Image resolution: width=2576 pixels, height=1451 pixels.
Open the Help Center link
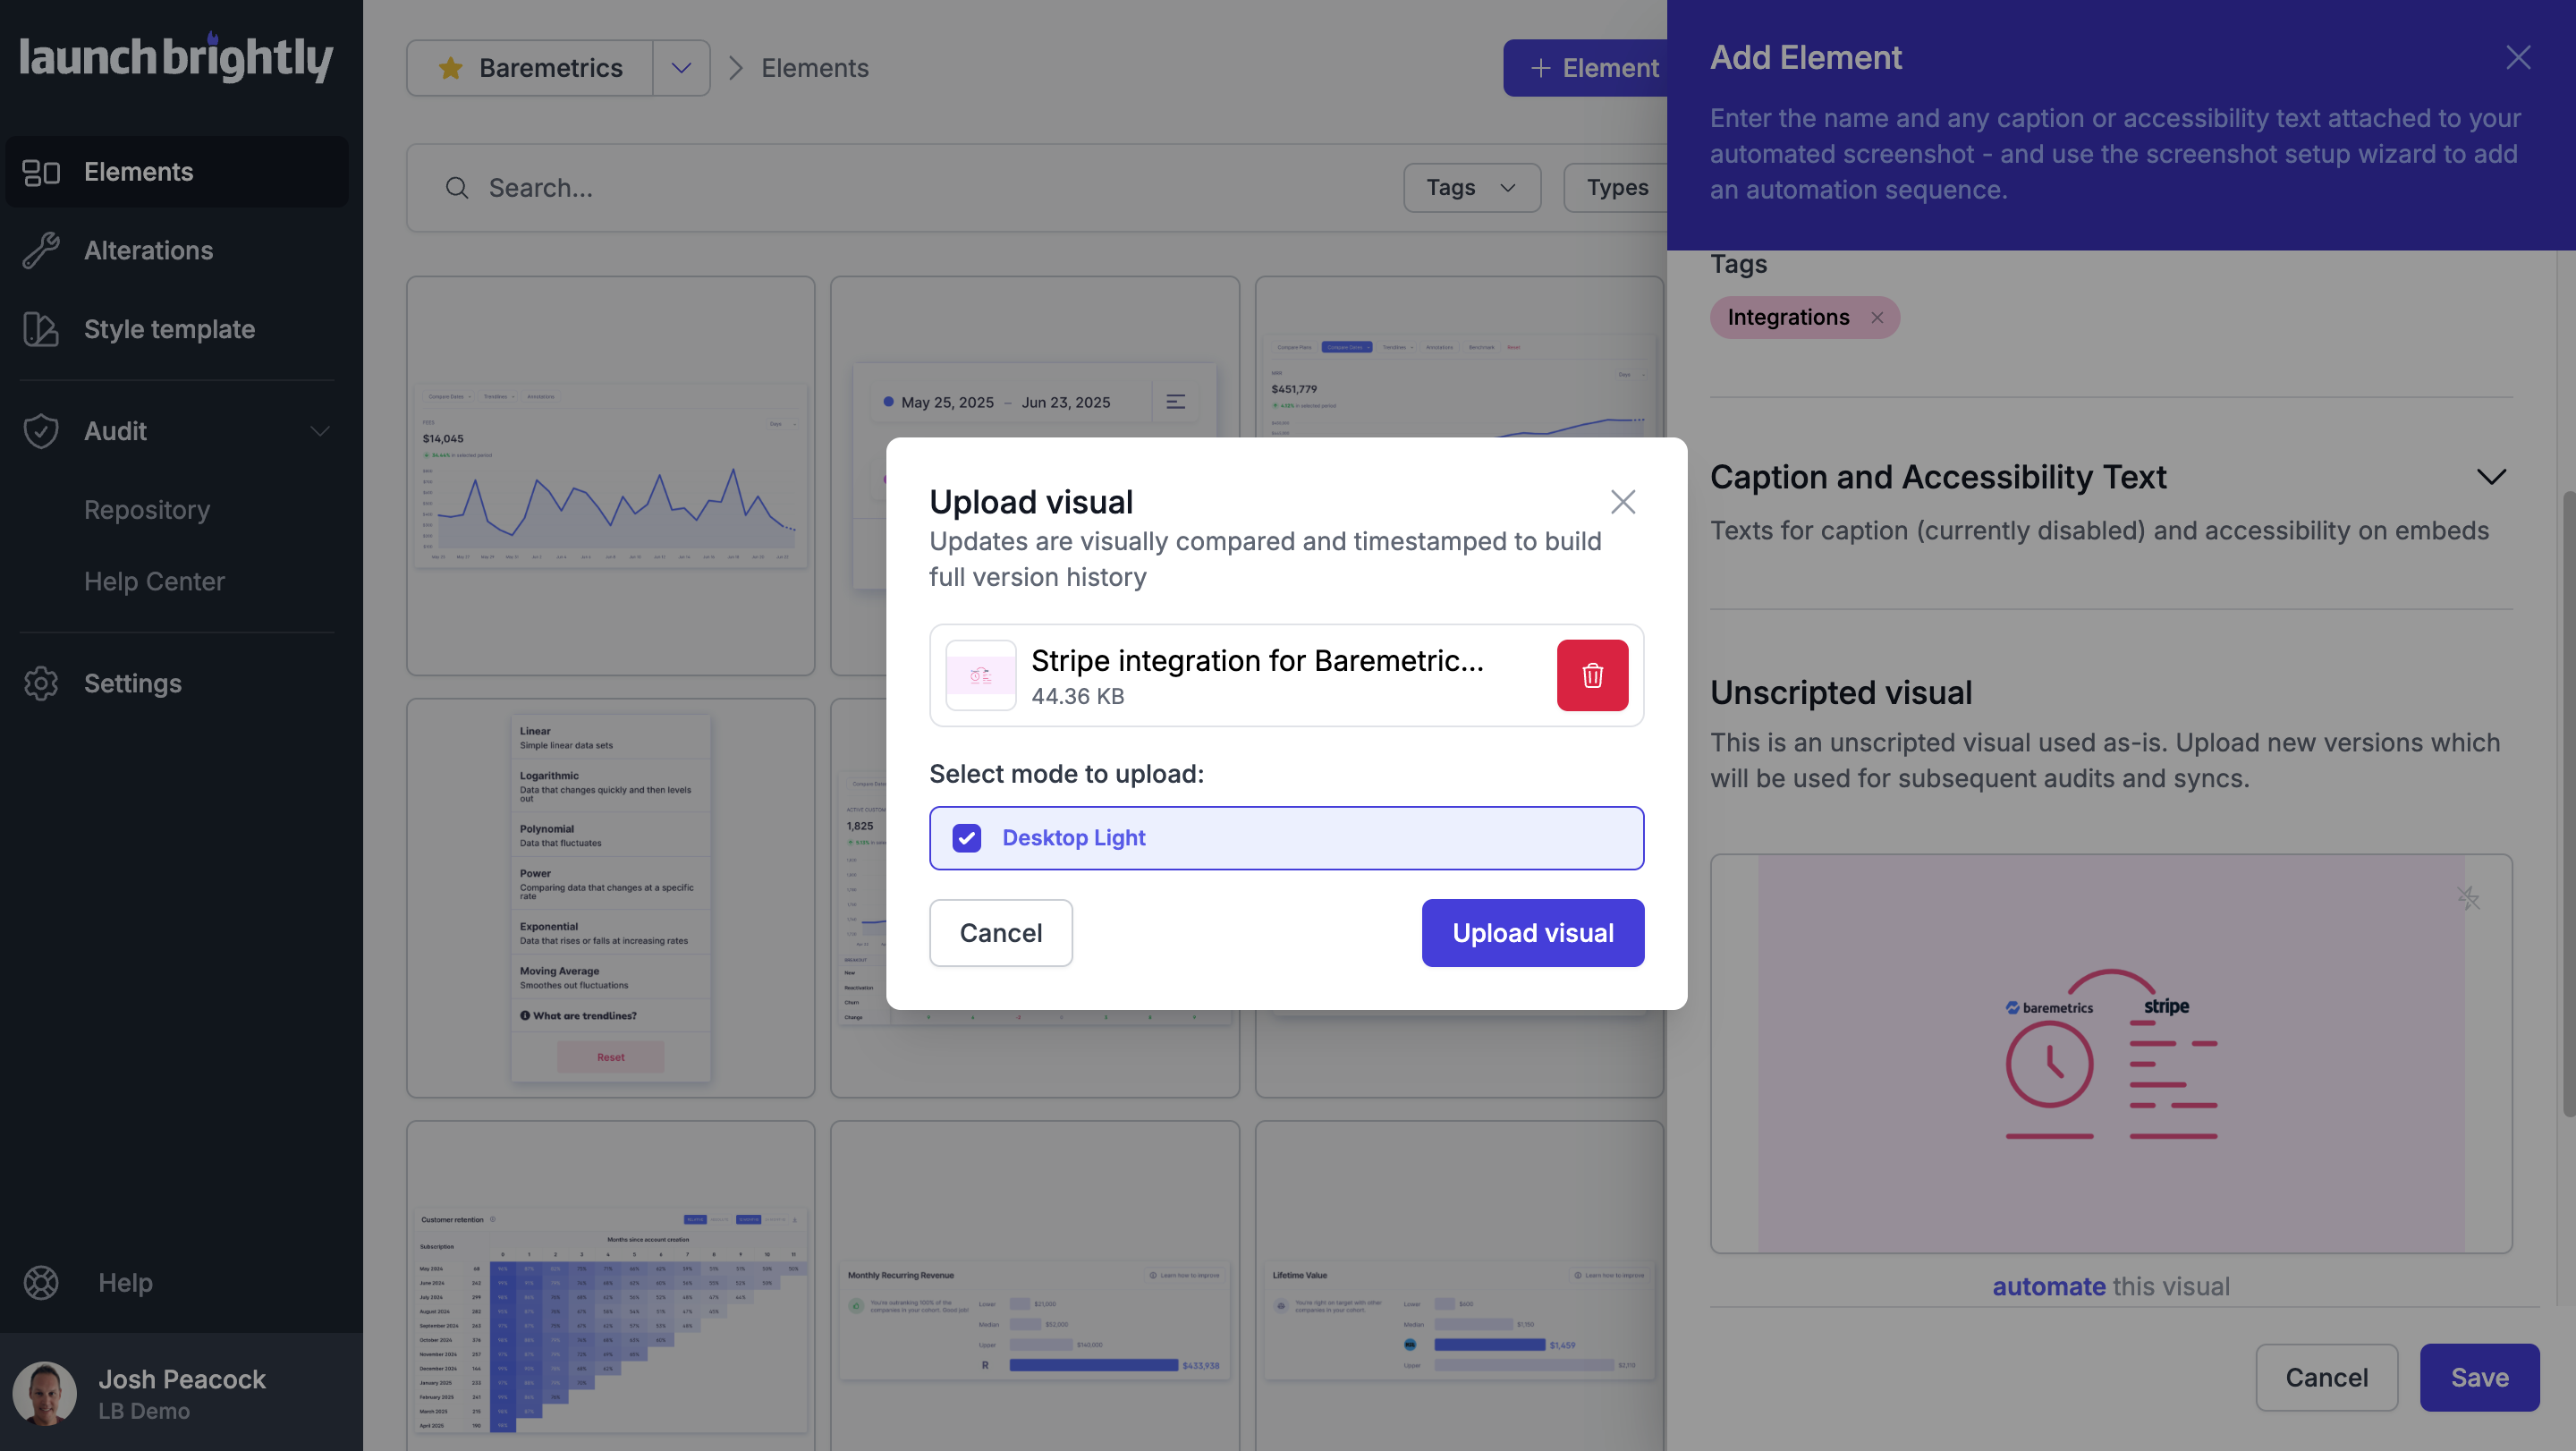pyautogui.click(x=154, y=581)
